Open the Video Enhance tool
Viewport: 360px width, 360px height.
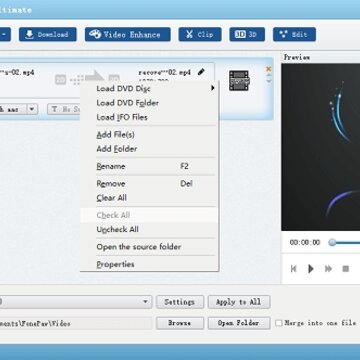click(x=128, y=34)
